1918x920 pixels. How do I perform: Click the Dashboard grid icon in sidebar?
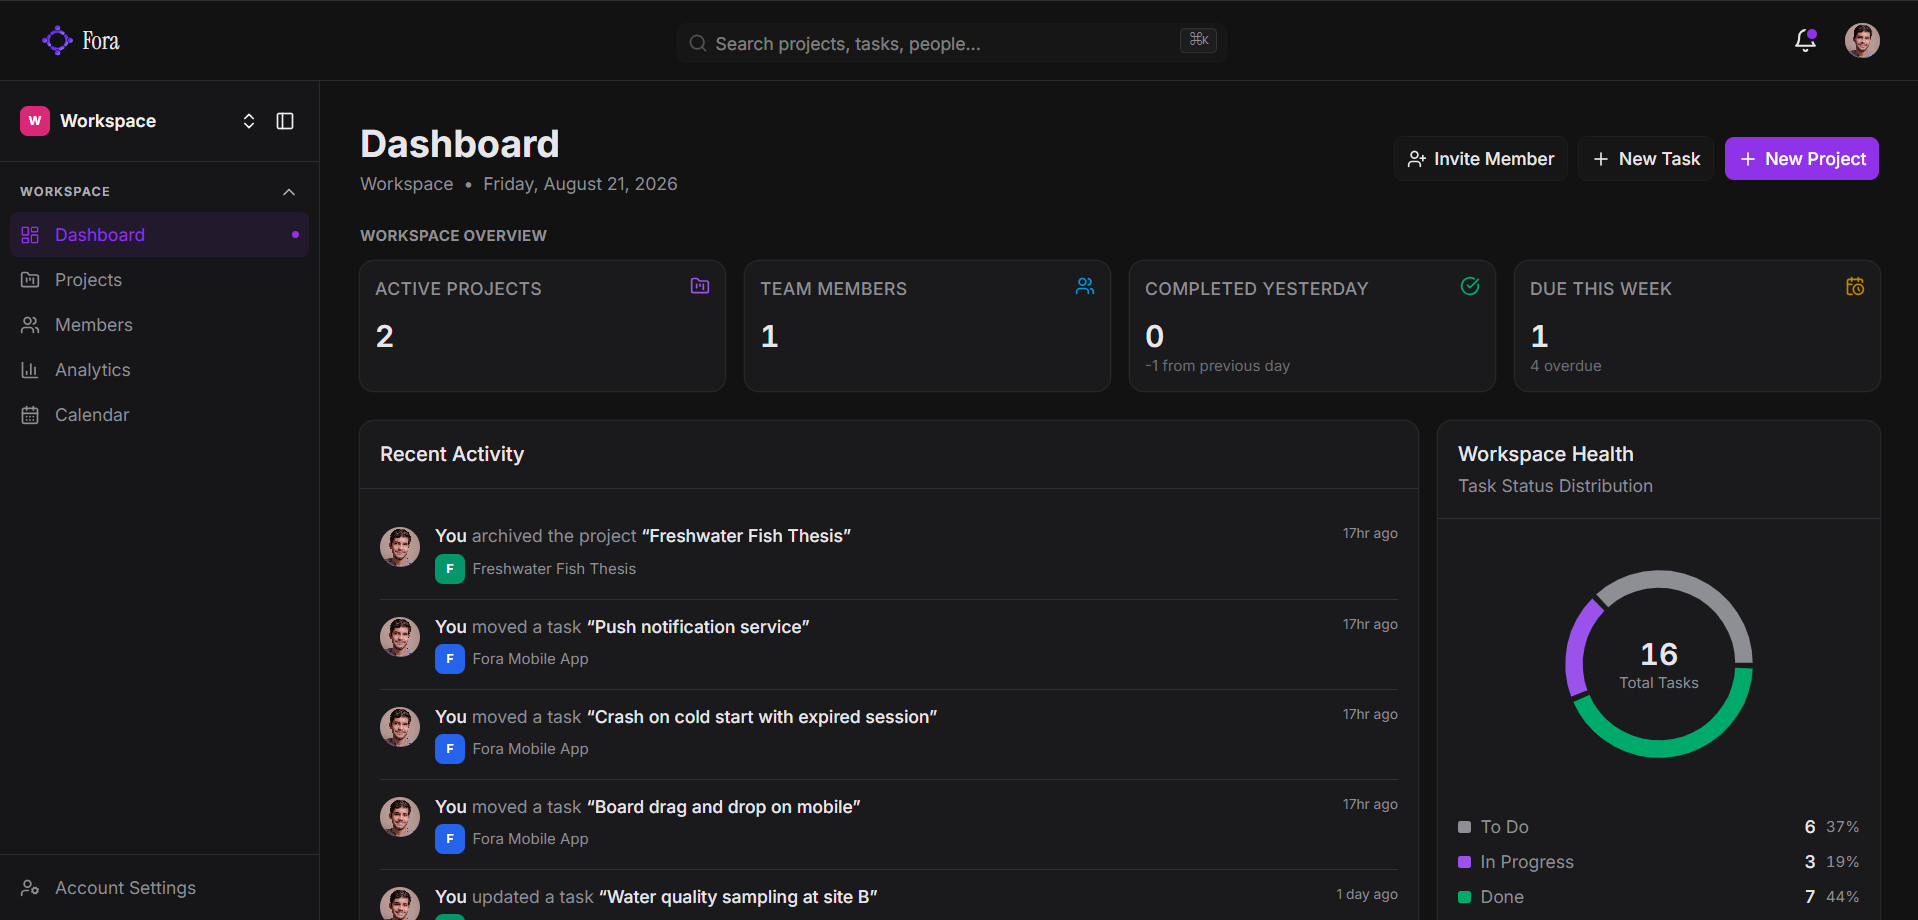(x=30, y=235)
